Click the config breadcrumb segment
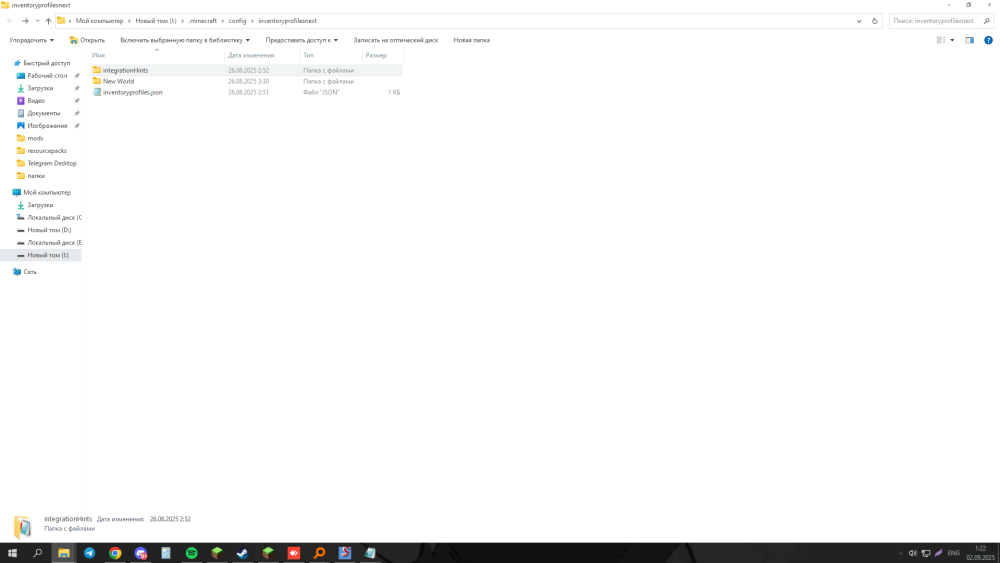 click(237, 21)
